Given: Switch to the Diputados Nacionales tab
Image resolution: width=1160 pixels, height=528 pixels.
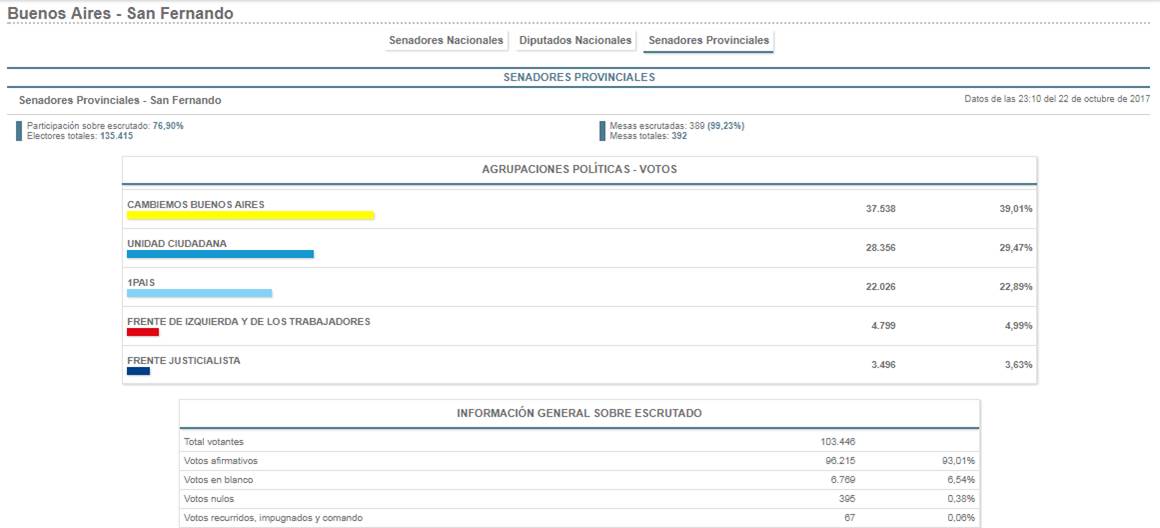Looking at the screenshot, I should coord(575,41).
